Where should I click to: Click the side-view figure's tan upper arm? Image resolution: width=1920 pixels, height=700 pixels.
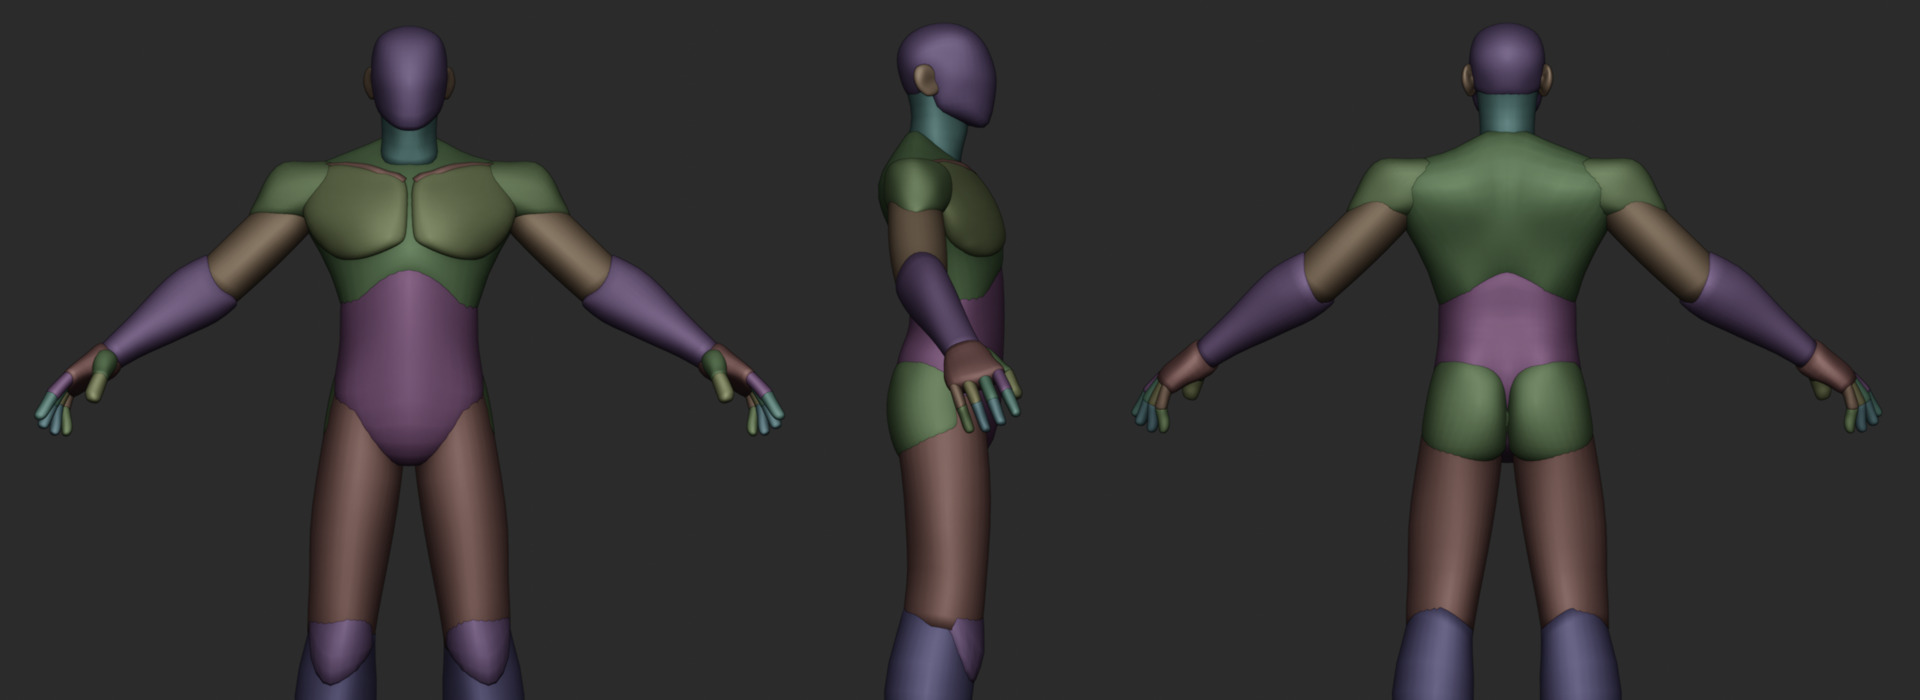912,235
